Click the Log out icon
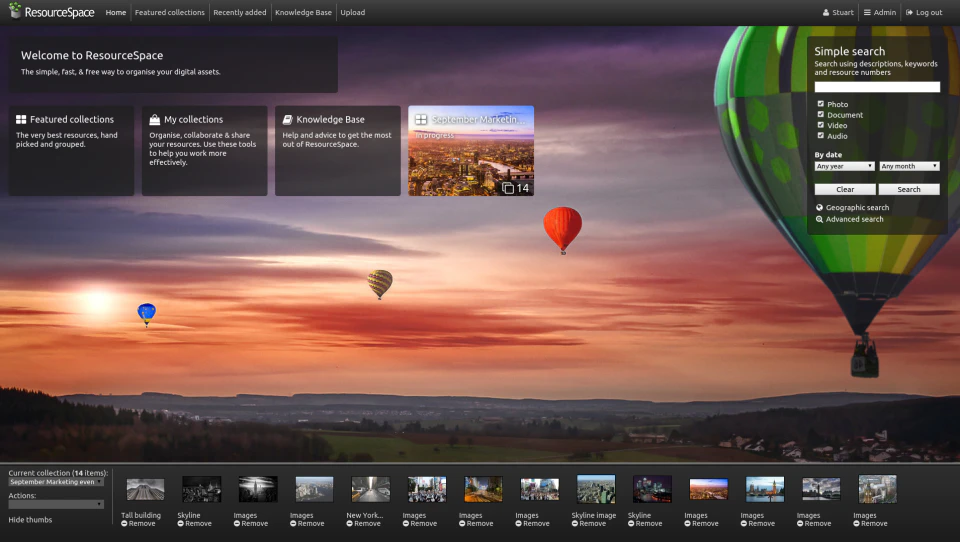This screenshot has height=542, width=960. click(909, 12)
